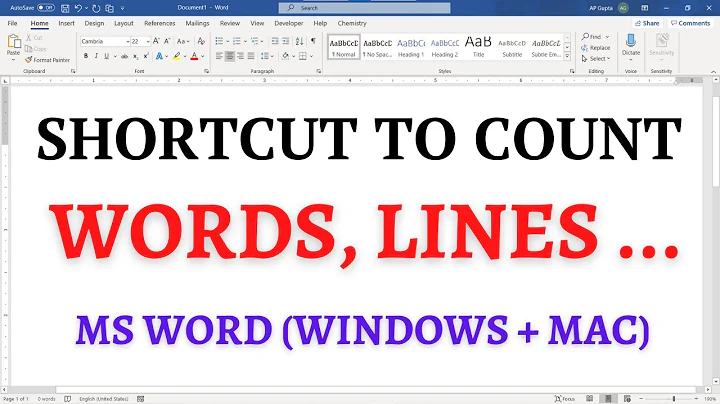Click the Multilevel List icon
Image resolution: width=720 pixels, height=404 pixels.
(254, 41)
